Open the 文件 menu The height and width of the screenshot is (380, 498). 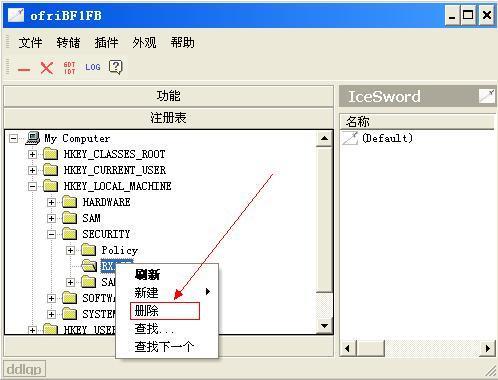click(x=30, y=43)
